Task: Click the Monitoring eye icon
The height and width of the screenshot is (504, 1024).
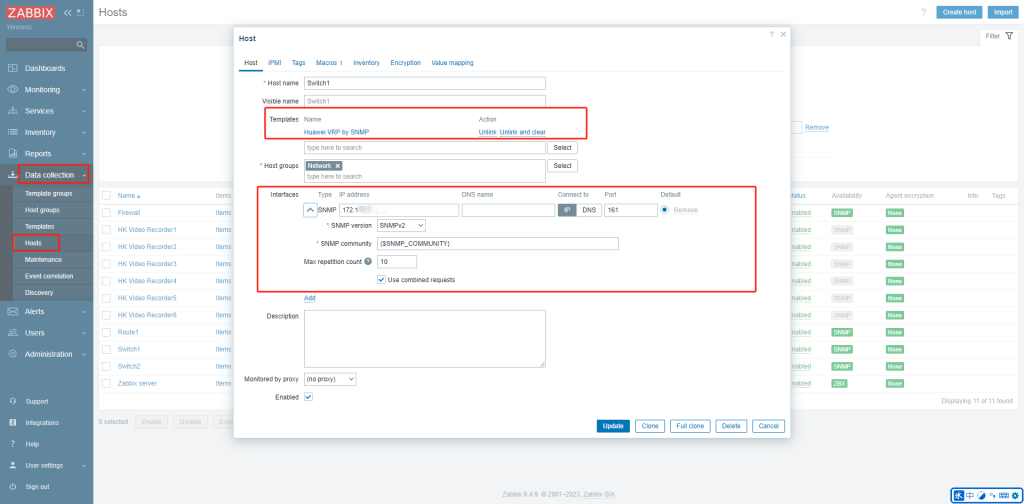Action: point(12,89)
